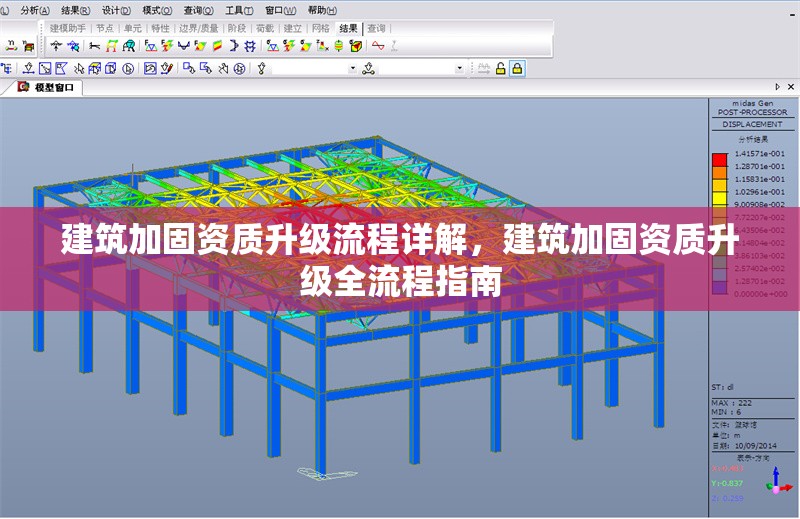Screen dimensions: 800x519
Task: Select the 结果 toolbar tab
Action: (x=348, y=29)
